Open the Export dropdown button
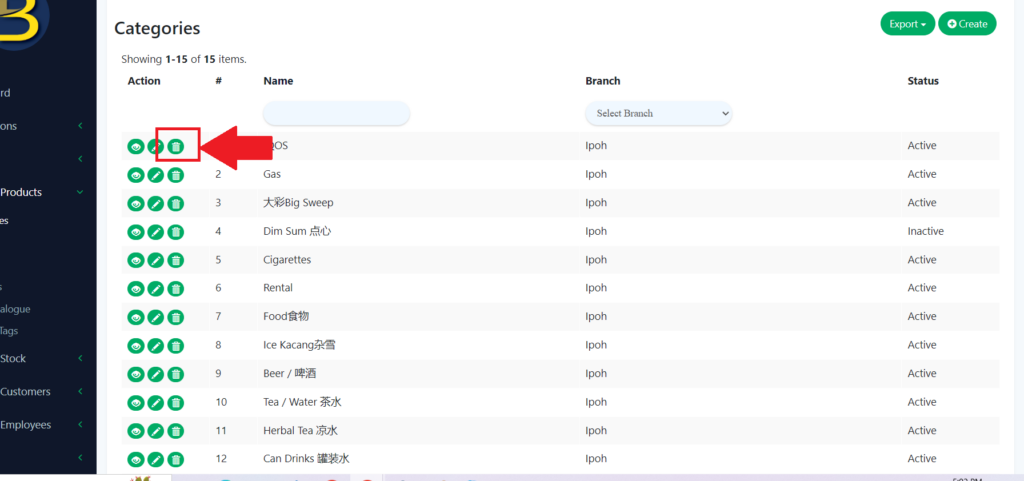The width and height of the screenshot is (1024, 481). point(907,24)
